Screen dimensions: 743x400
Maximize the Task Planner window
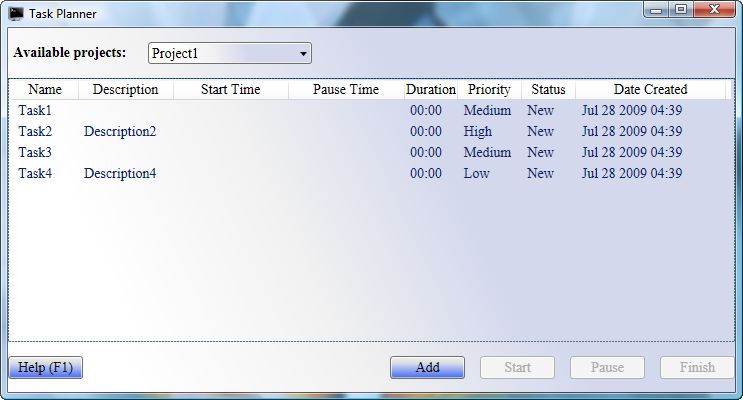[681, 10]
